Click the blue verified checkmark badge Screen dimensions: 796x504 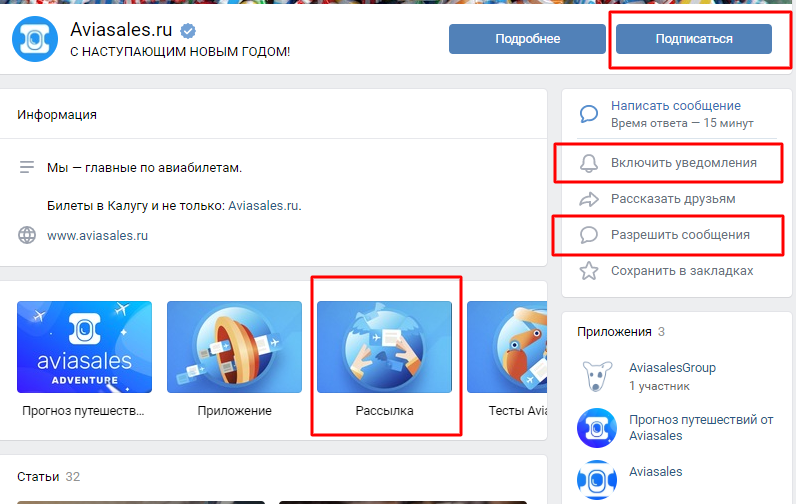click(x=188, y=31)
